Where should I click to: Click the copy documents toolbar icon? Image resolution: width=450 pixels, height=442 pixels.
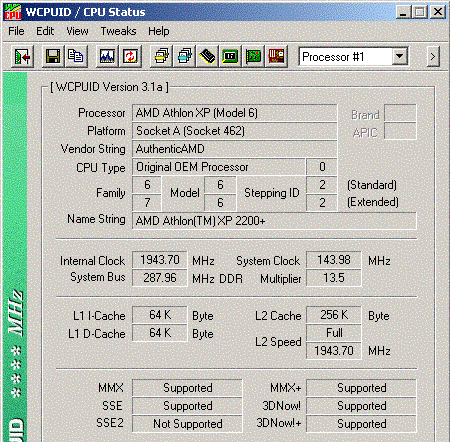point(76,57)
